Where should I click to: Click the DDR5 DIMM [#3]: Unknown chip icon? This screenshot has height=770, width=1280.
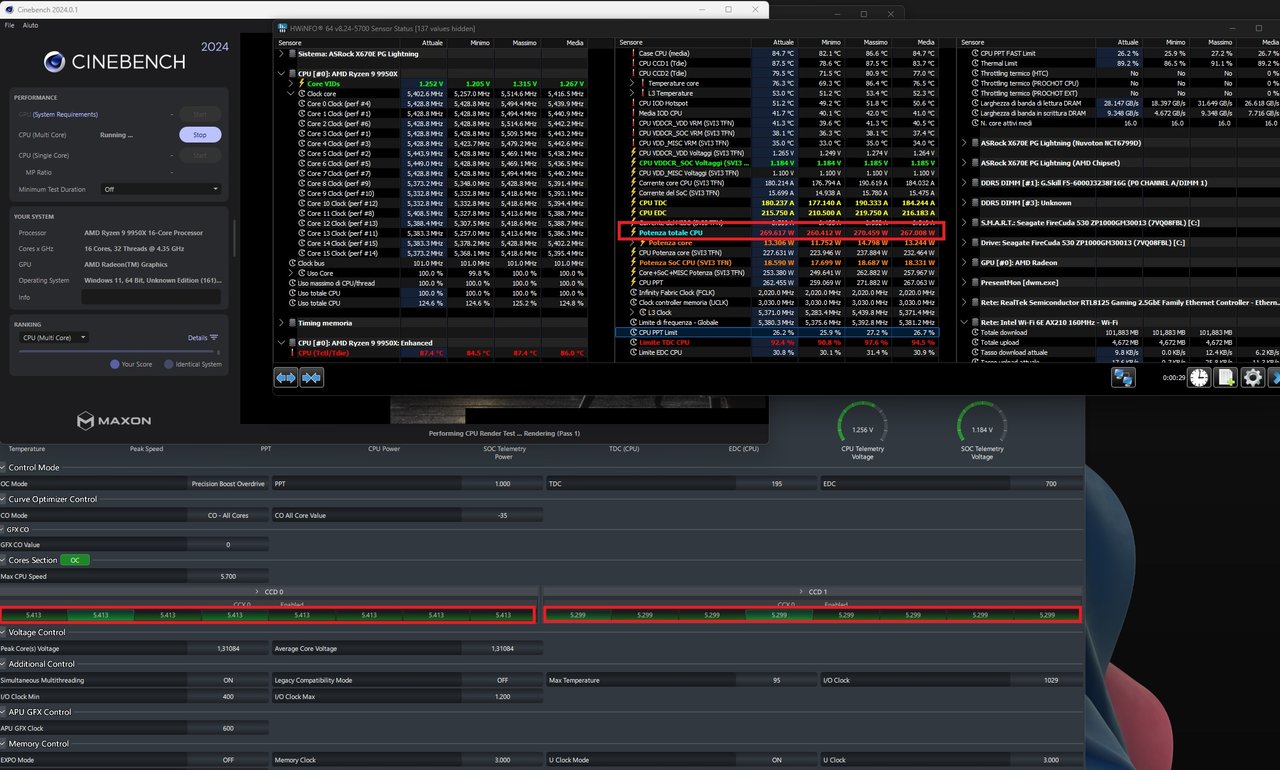click(x=975, y=202)
